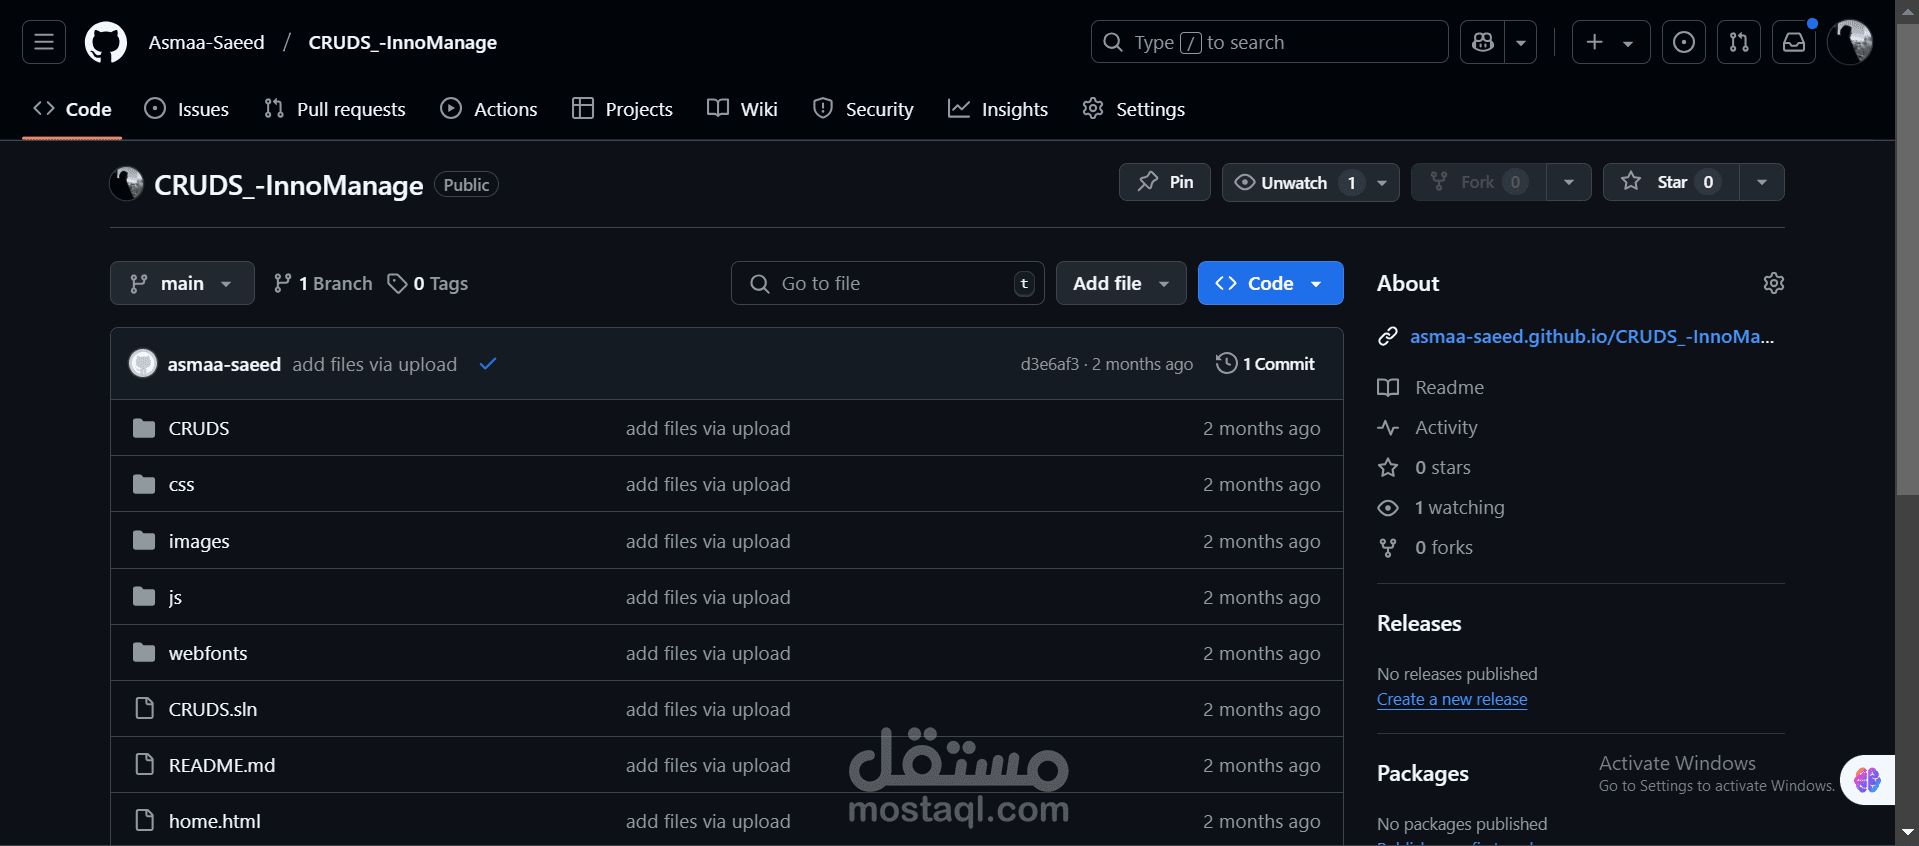This screenshot has width=1919, height=846.
Task: Switch to the Wiki tab
Action: (742, 109)
